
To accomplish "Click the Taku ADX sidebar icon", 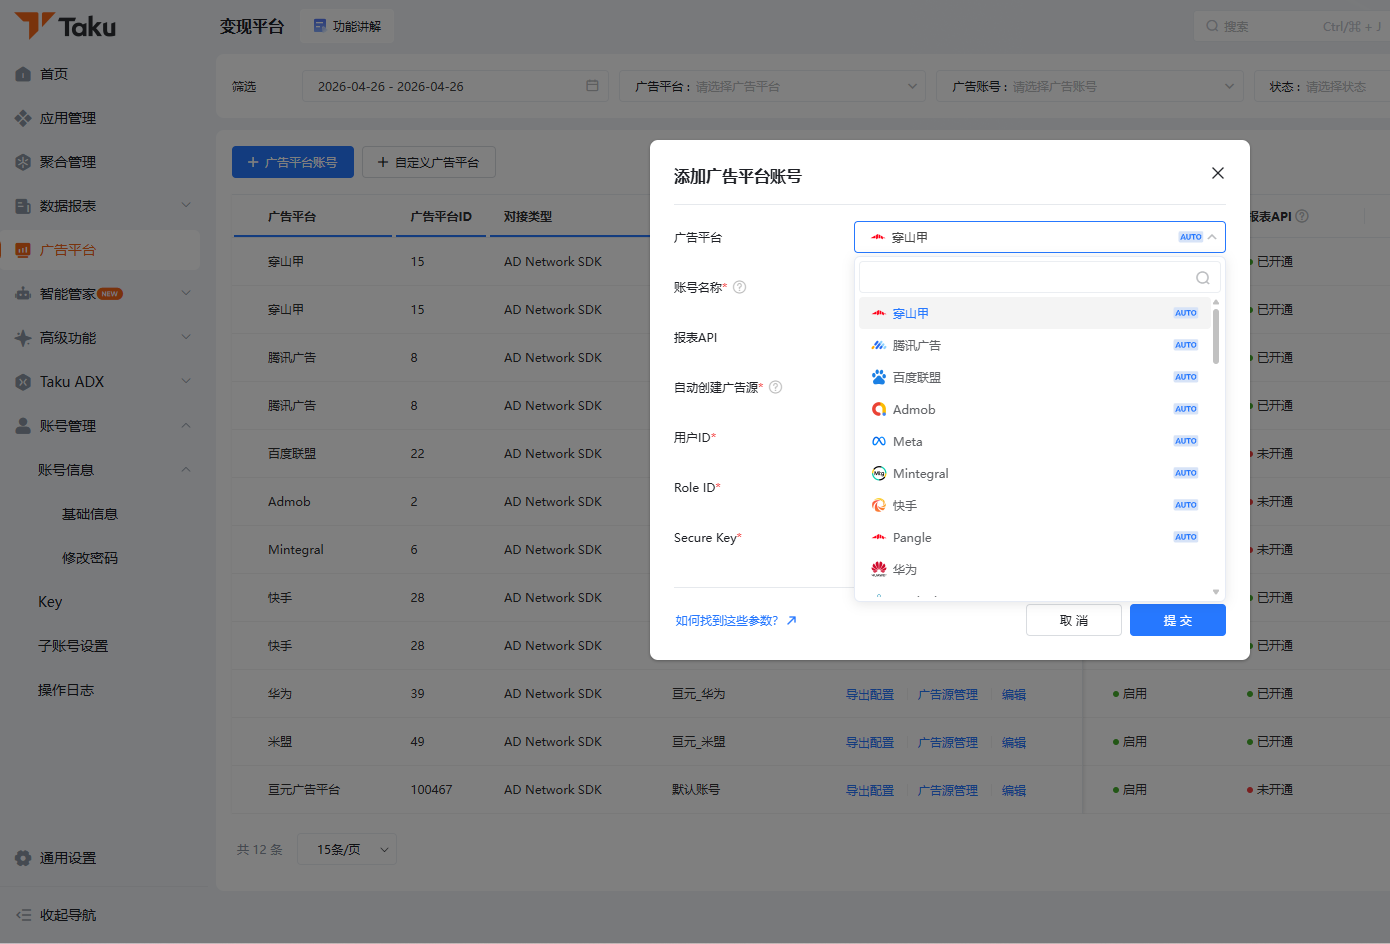I will 23,382.
